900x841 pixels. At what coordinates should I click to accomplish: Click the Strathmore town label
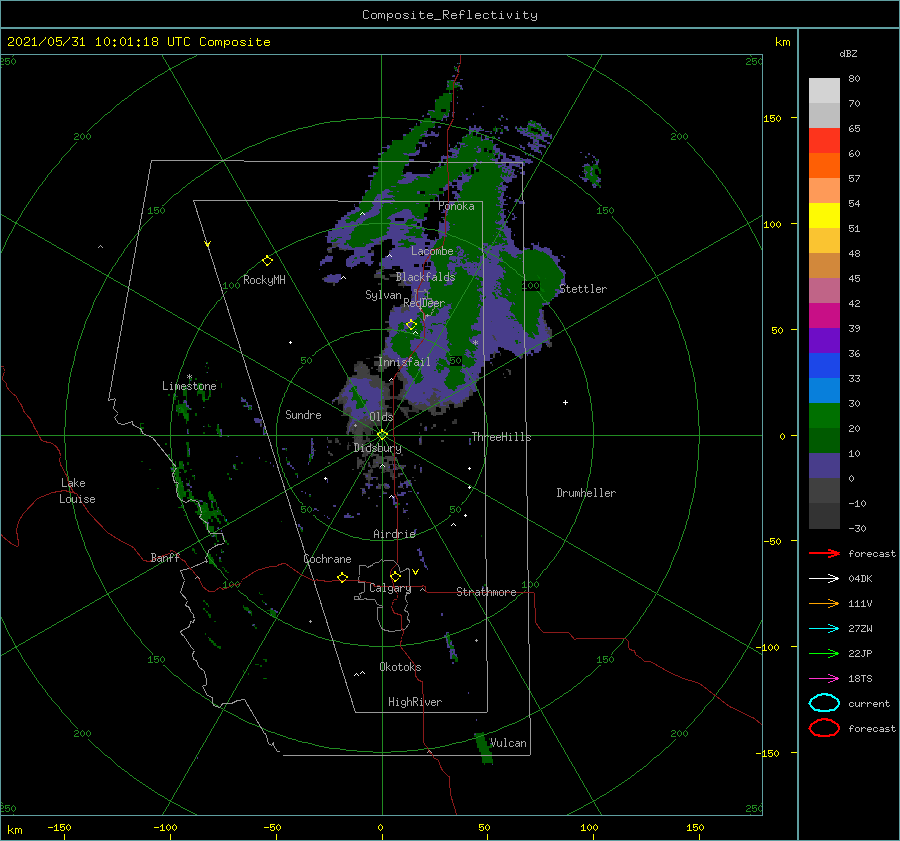click(486, 592)
